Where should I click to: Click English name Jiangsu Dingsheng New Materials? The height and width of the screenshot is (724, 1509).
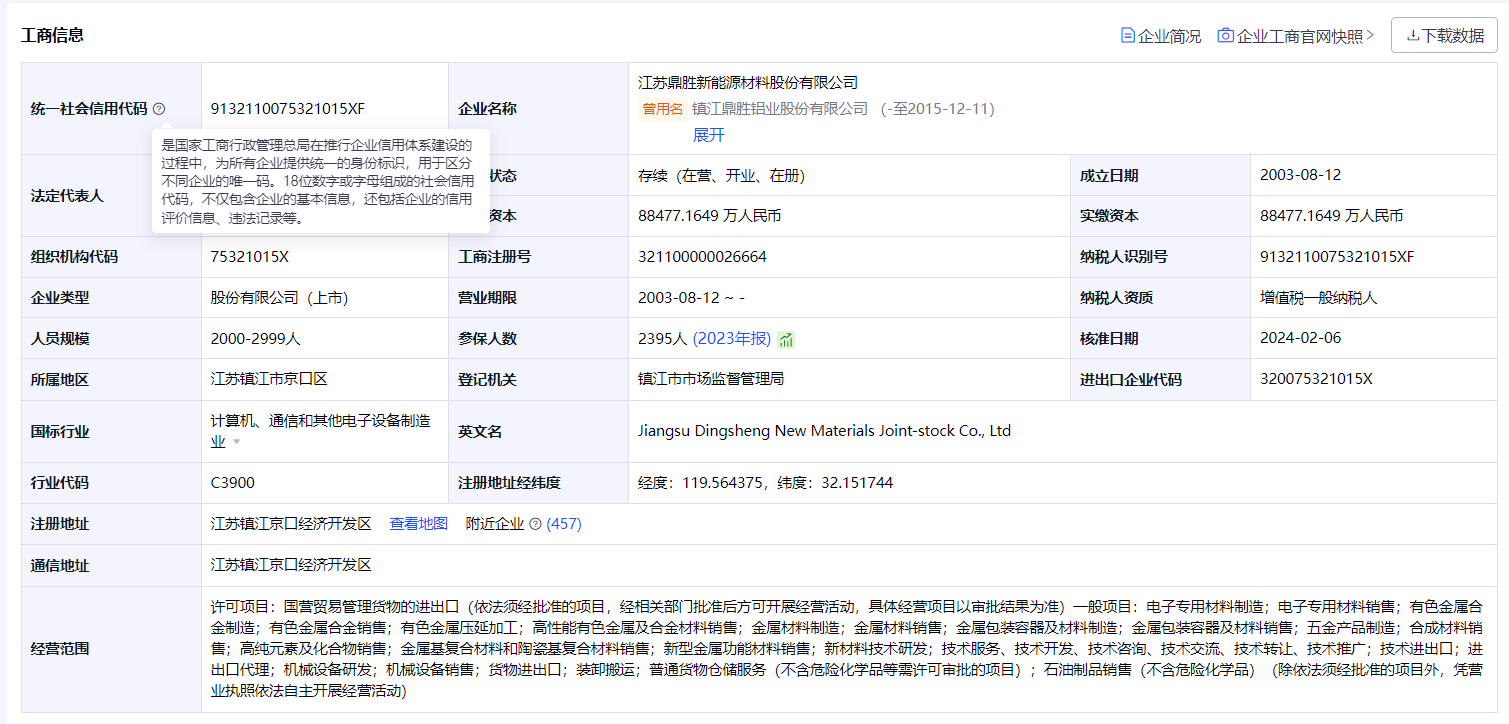click(825, 431)
